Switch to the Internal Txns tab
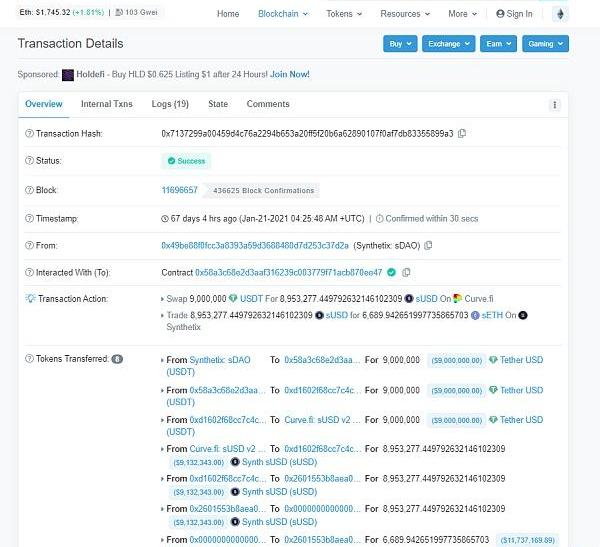 pos(106,104)
